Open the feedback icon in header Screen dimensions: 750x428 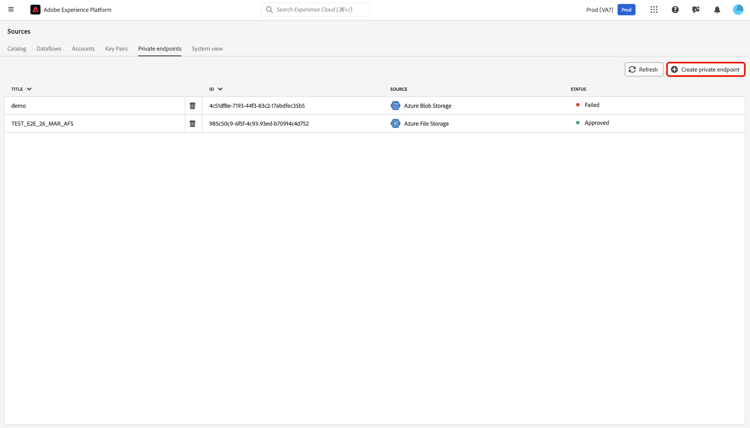[696, 10]
